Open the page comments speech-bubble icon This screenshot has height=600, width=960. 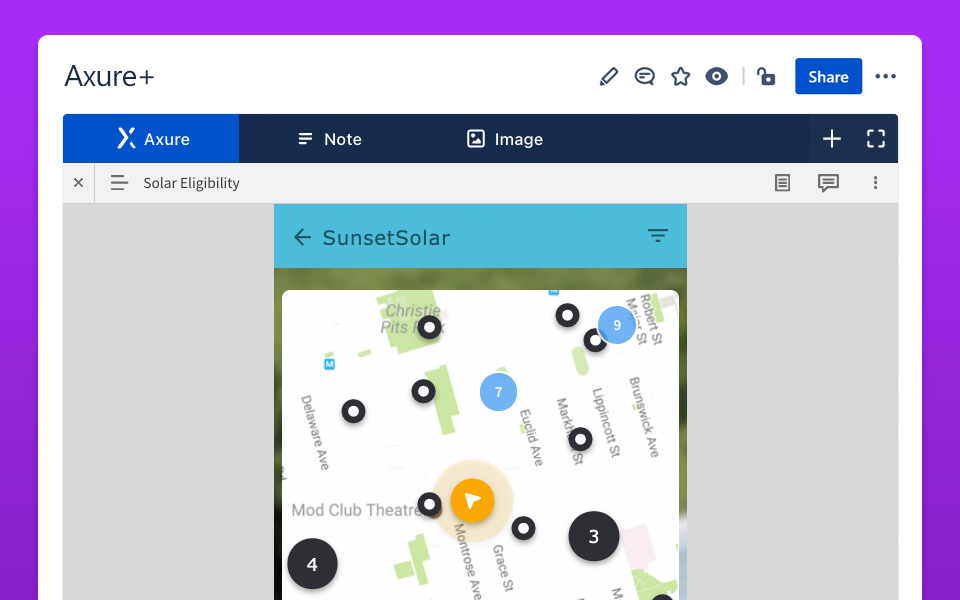tap(645, 77)
